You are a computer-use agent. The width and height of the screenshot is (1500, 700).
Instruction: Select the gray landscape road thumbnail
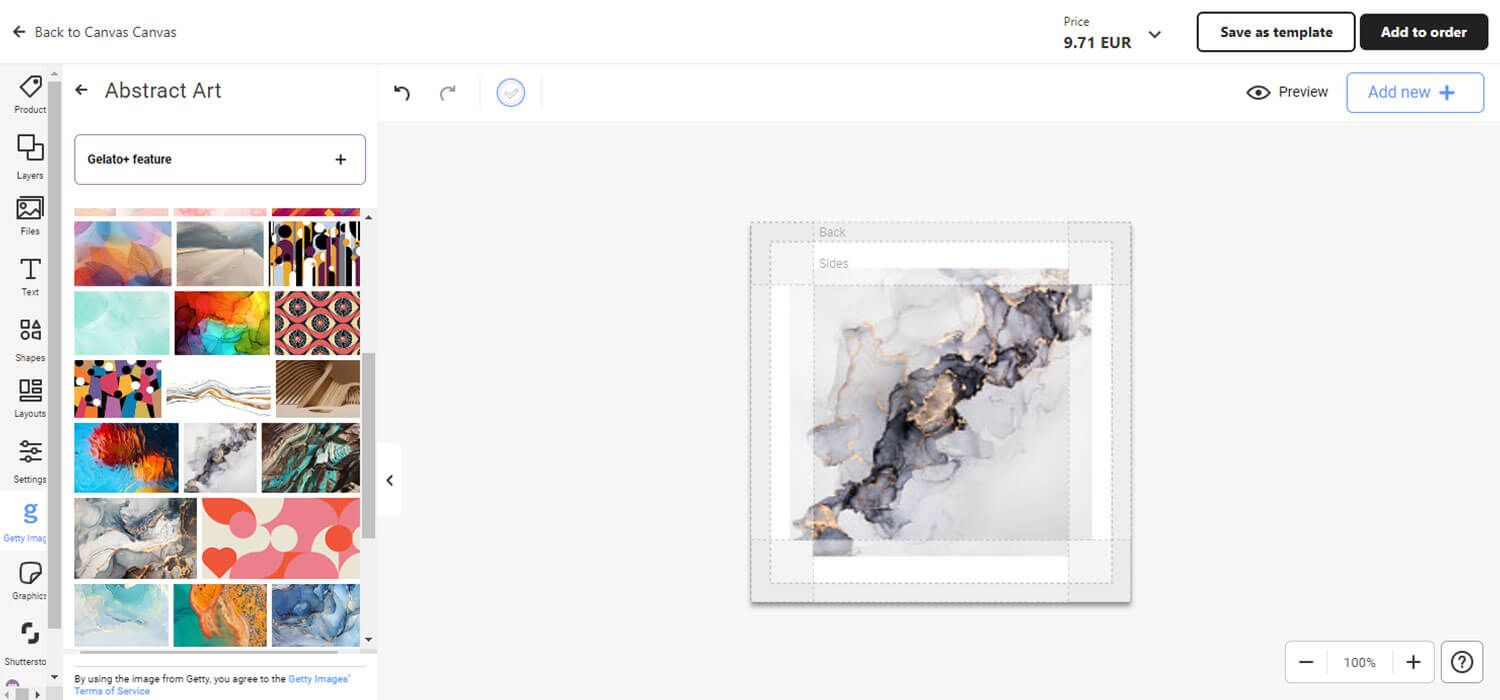[220, 254]
